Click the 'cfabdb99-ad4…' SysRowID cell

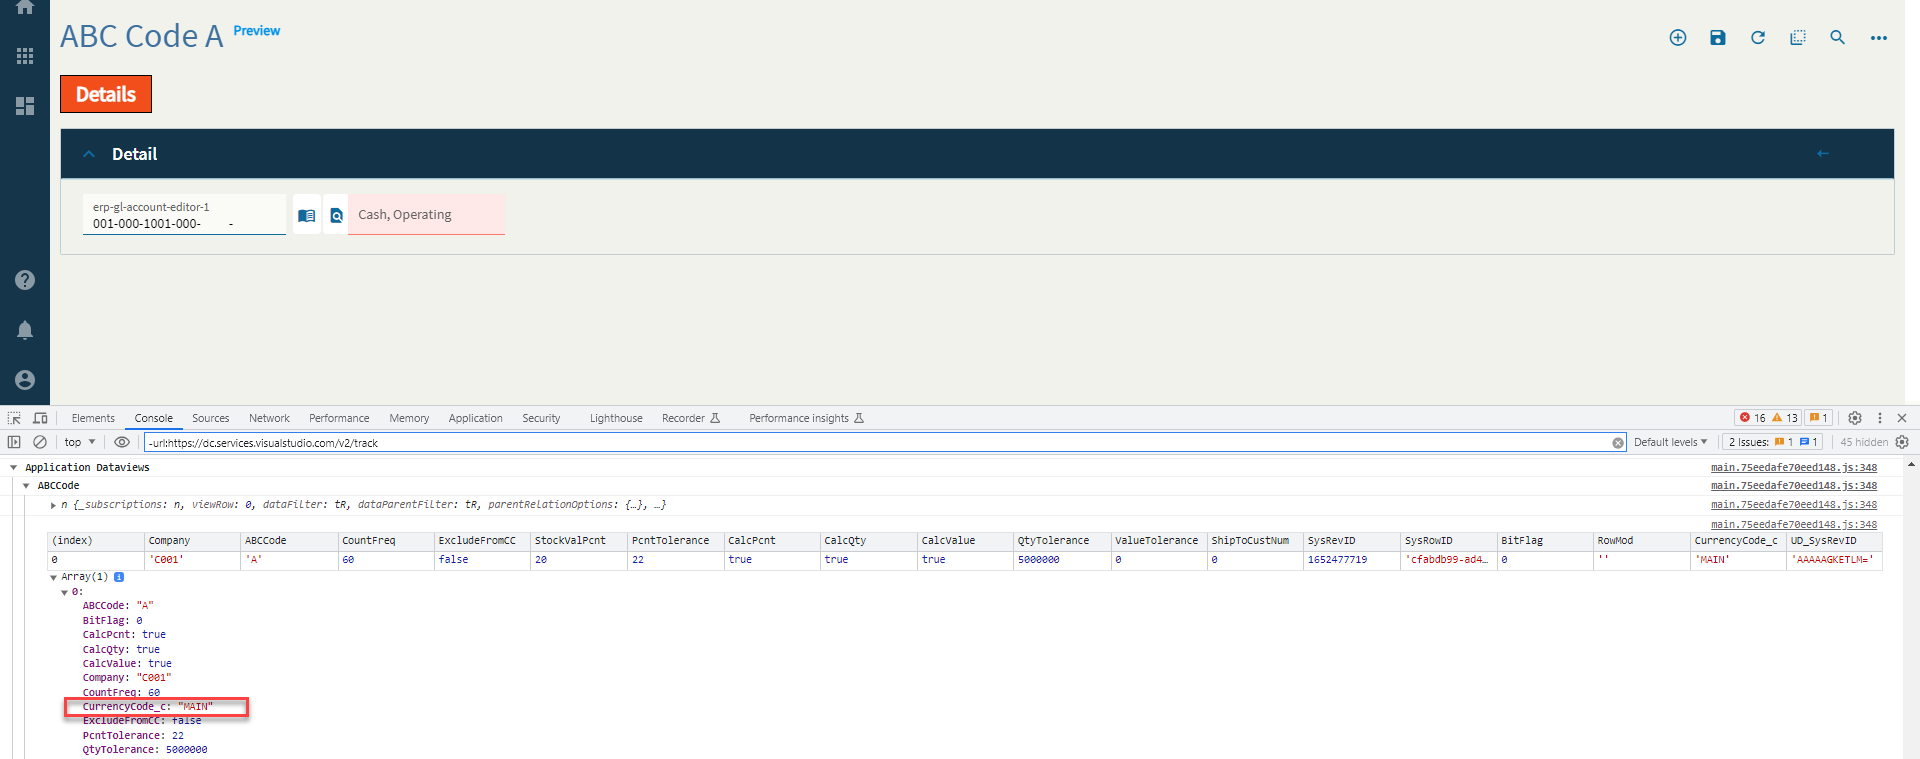[x=1447, y=560]
